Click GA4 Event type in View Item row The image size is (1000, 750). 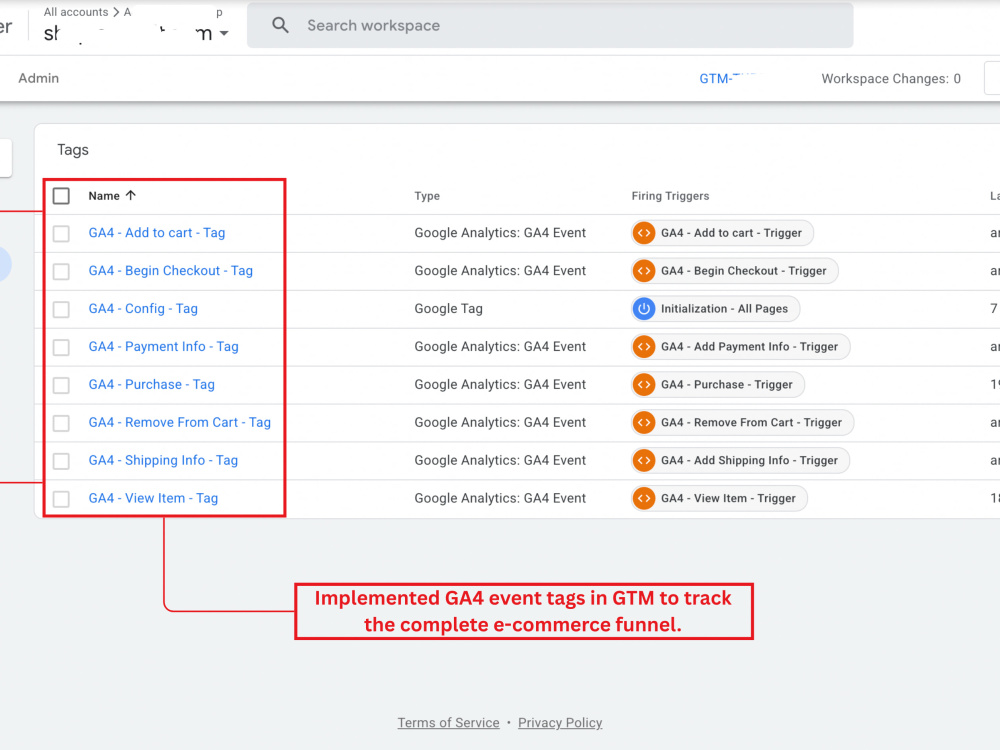click(500, 498)
